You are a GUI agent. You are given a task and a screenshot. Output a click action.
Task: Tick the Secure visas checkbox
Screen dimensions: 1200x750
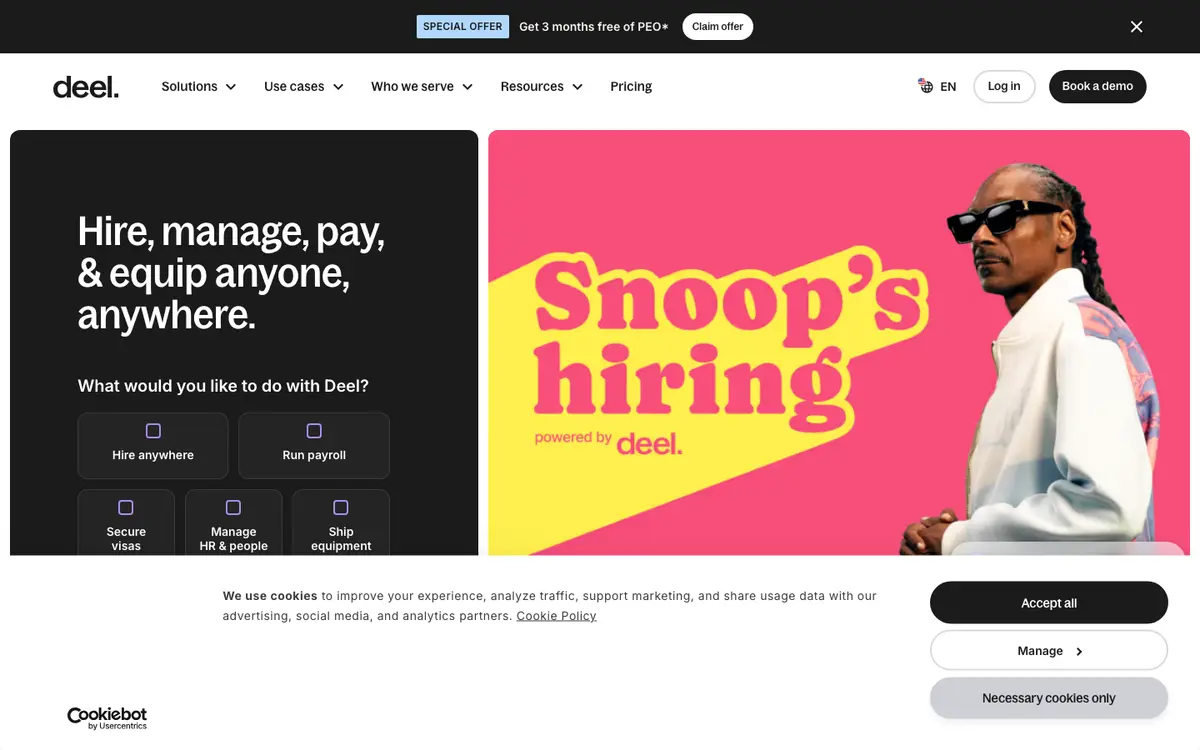point(126,508)
